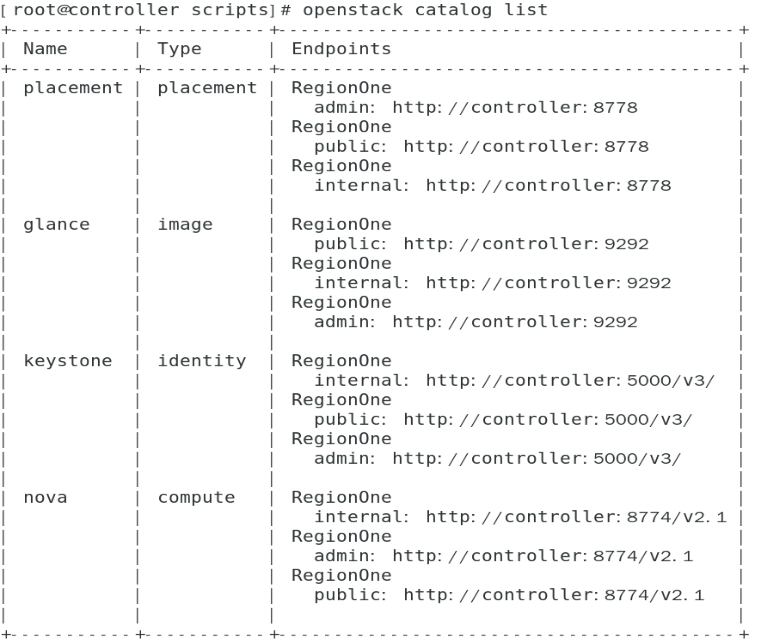This screenshot has width=762, height=643.
Task: Click the Type column header
Action: pyautogui.click(x=179, y=49)
